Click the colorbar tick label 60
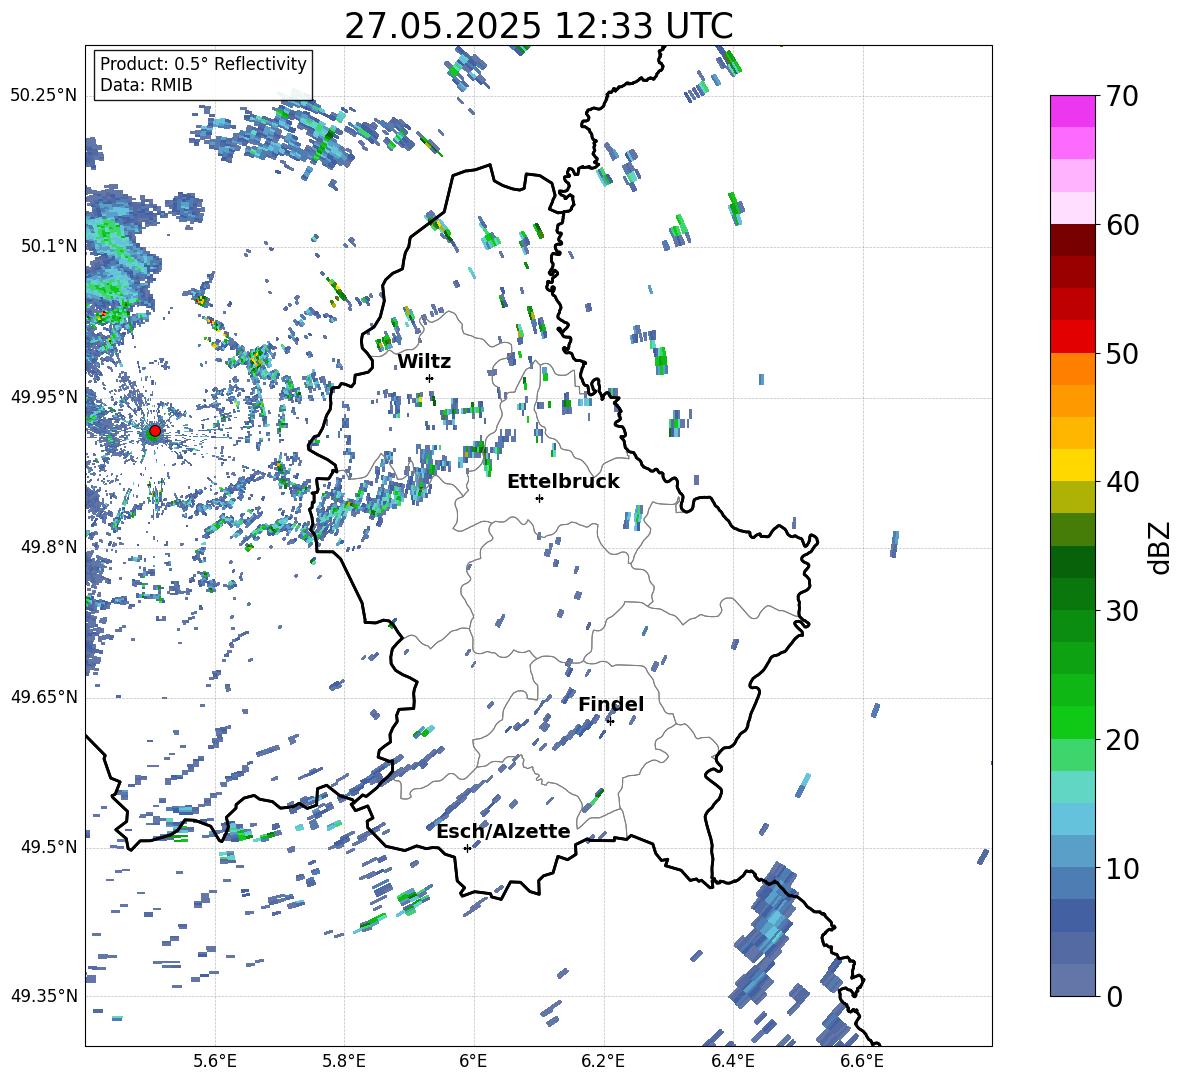Viewport: 1184px width, 1081px height. (x=1122, y=225)
